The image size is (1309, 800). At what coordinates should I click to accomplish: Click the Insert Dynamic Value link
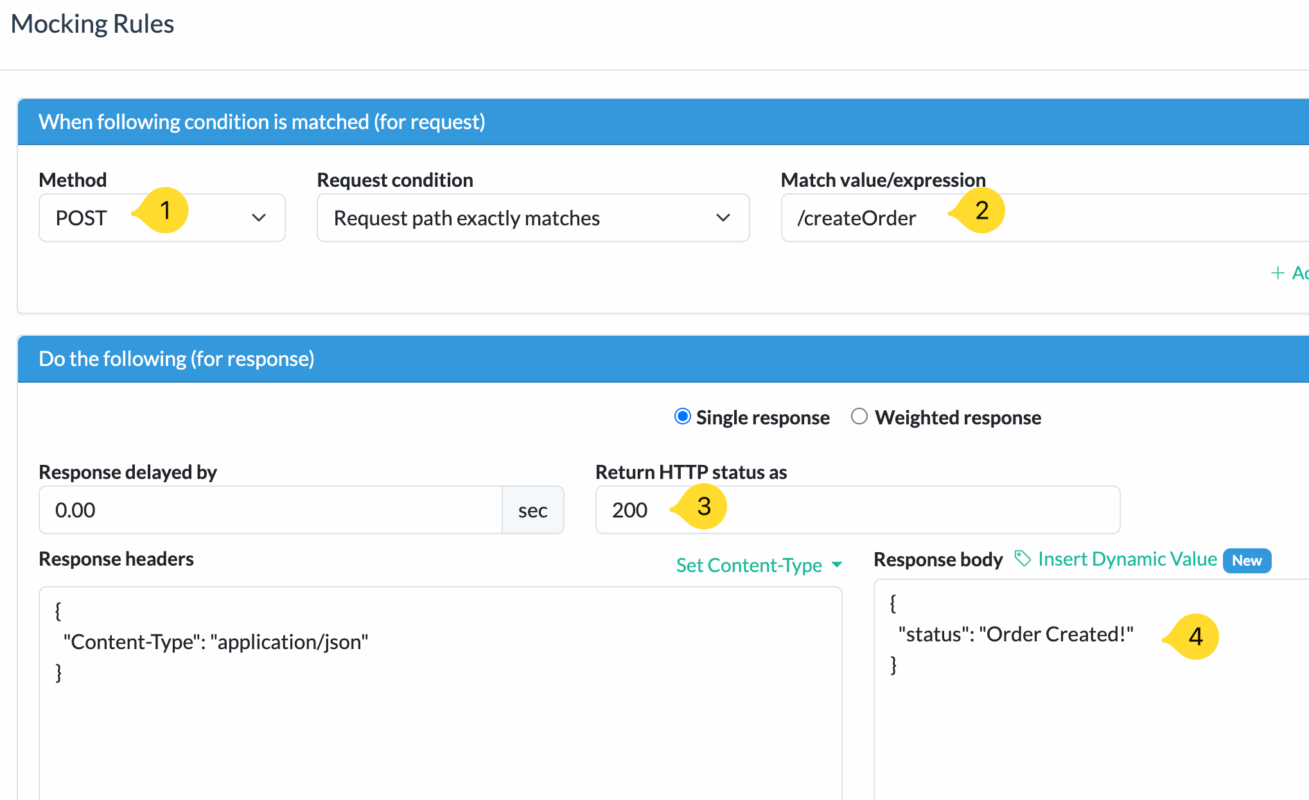tap(1127, 559)
